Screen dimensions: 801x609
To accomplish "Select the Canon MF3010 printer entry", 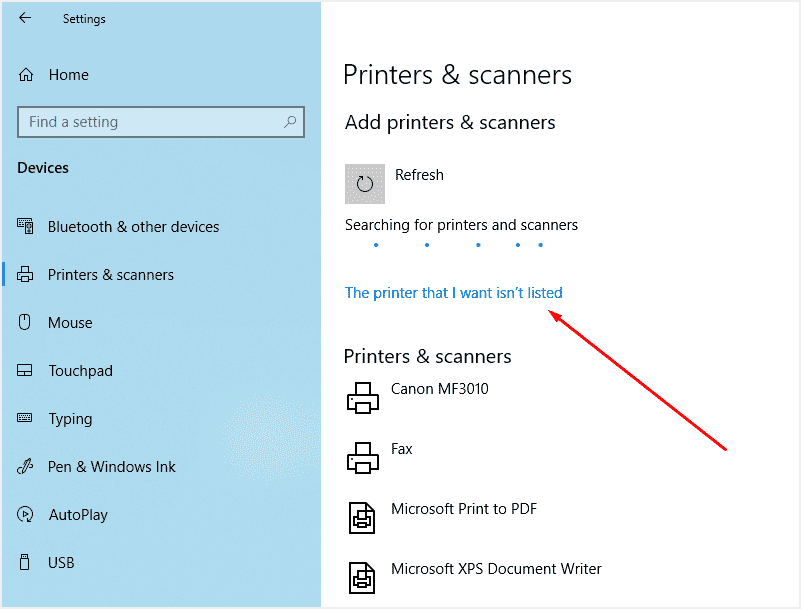I will [x=439, y=389].
